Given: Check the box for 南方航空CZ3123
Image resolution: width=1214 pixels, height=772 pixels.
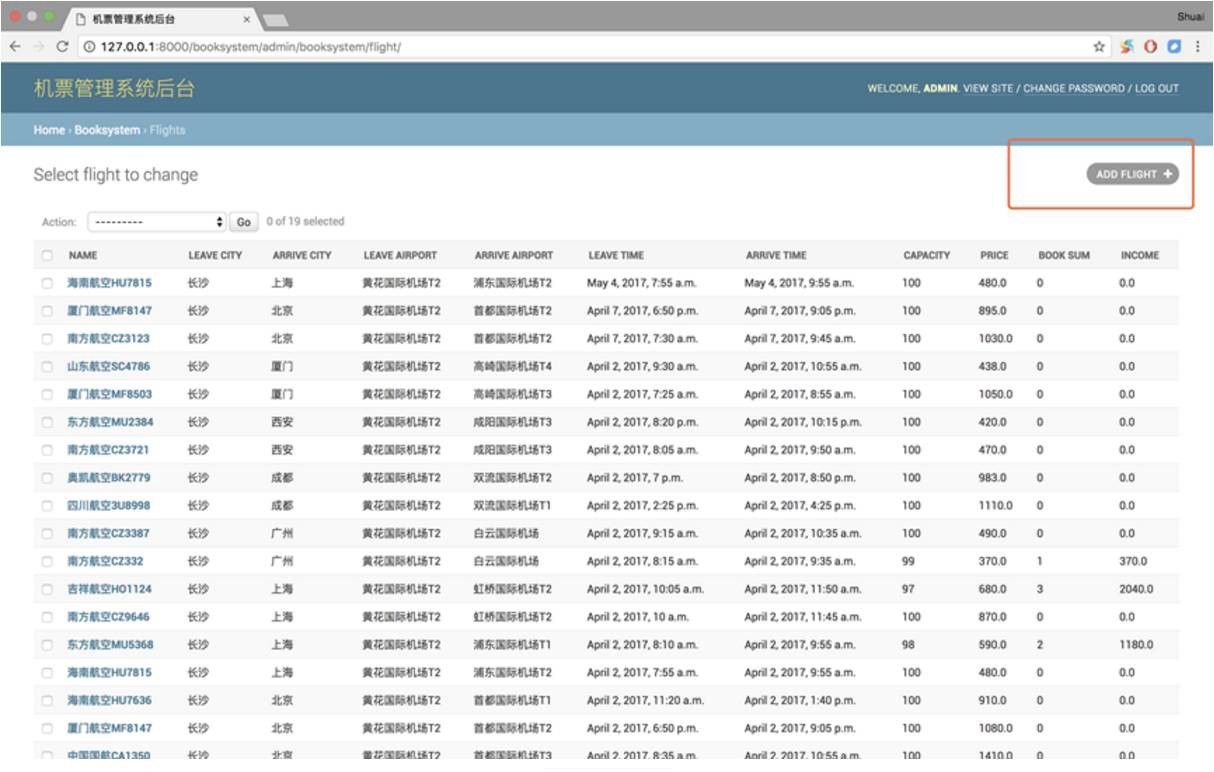Looking at the screenshot, I should (47, 339).
